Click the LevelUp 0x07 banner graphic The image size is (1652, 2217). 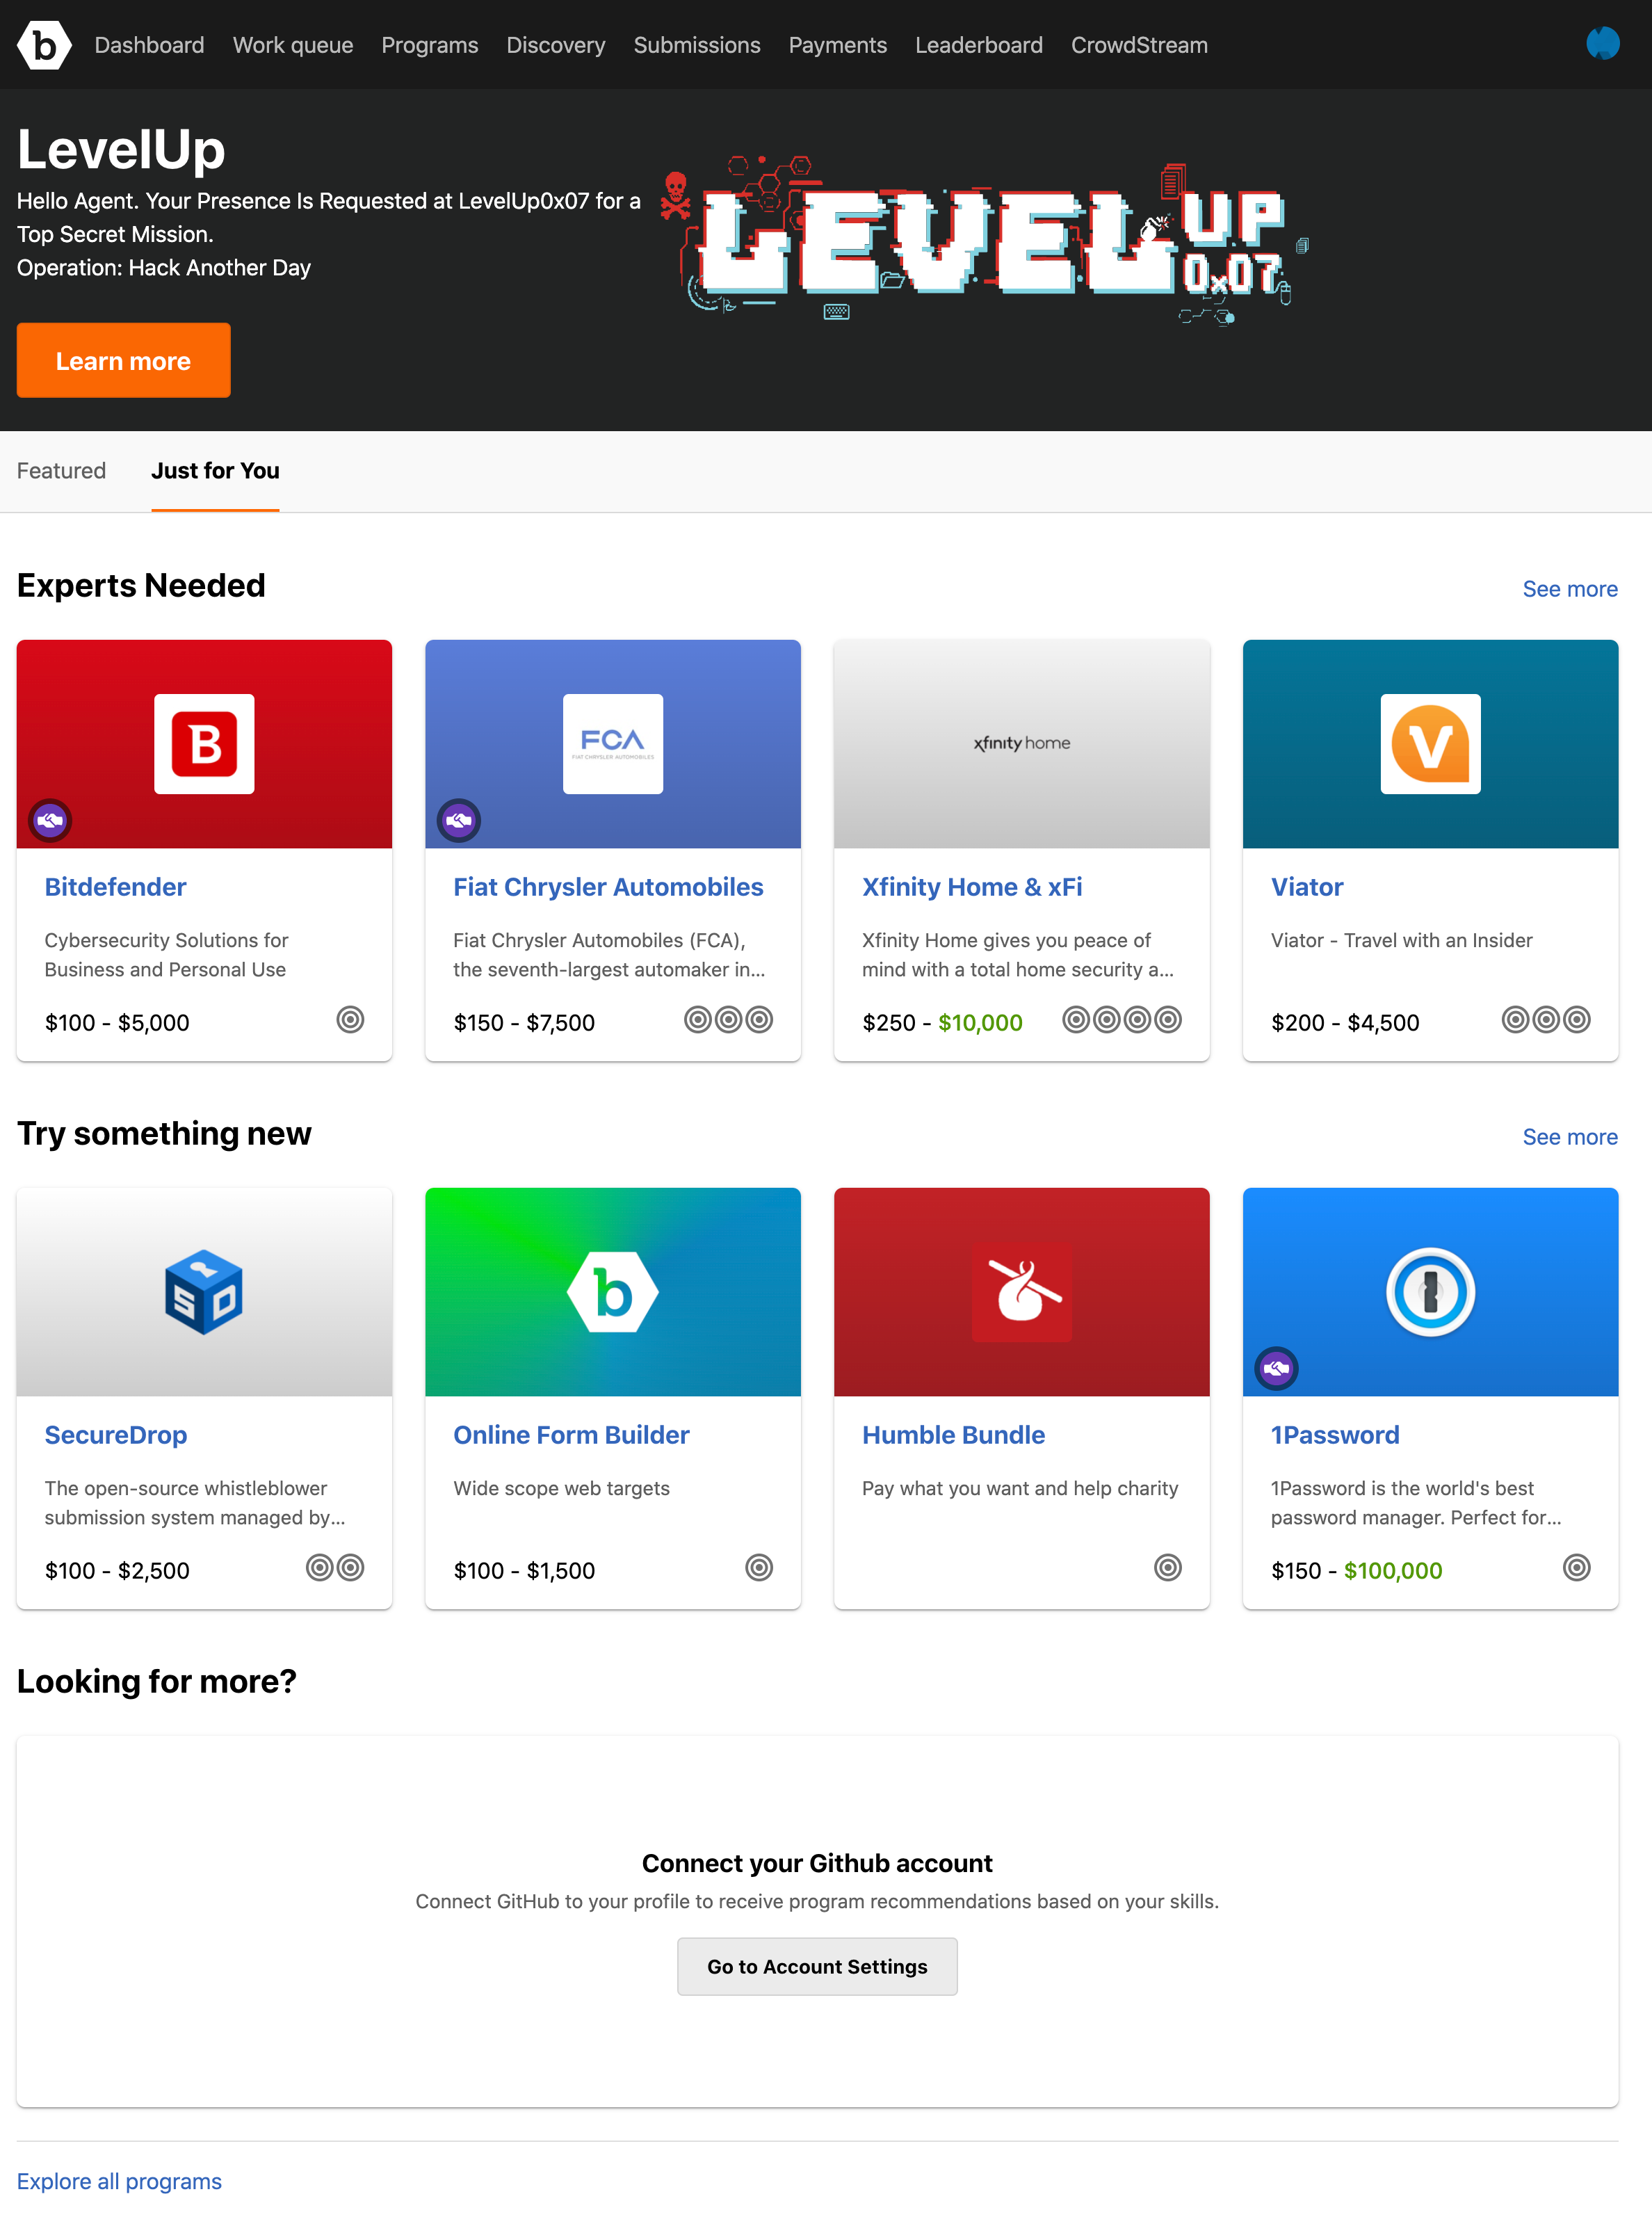tap(985, 240)
